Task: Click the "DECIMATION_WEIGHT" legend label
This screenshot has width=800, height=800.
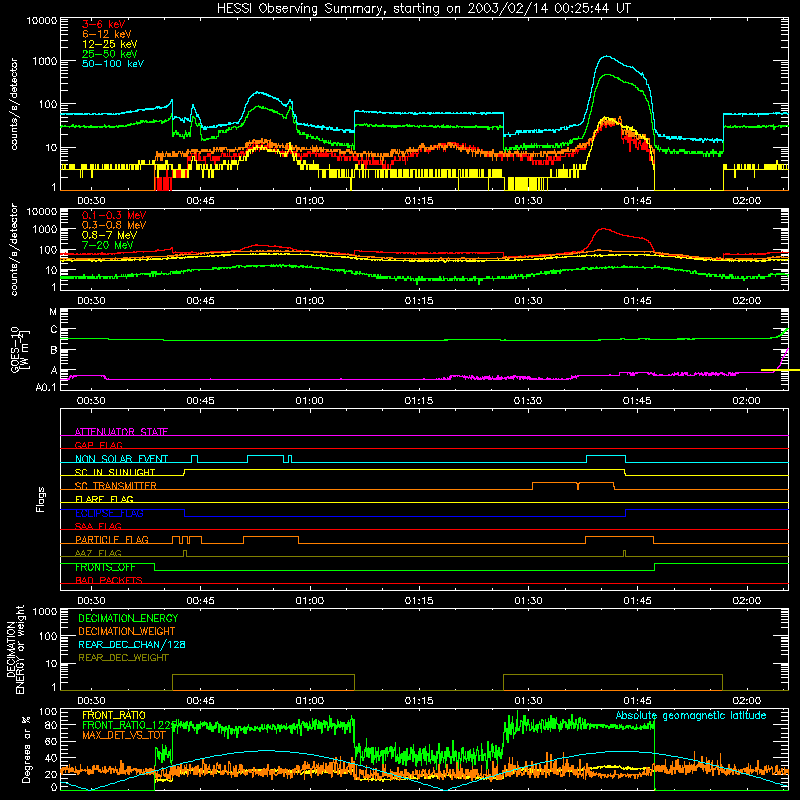Action: coord(127,631)
